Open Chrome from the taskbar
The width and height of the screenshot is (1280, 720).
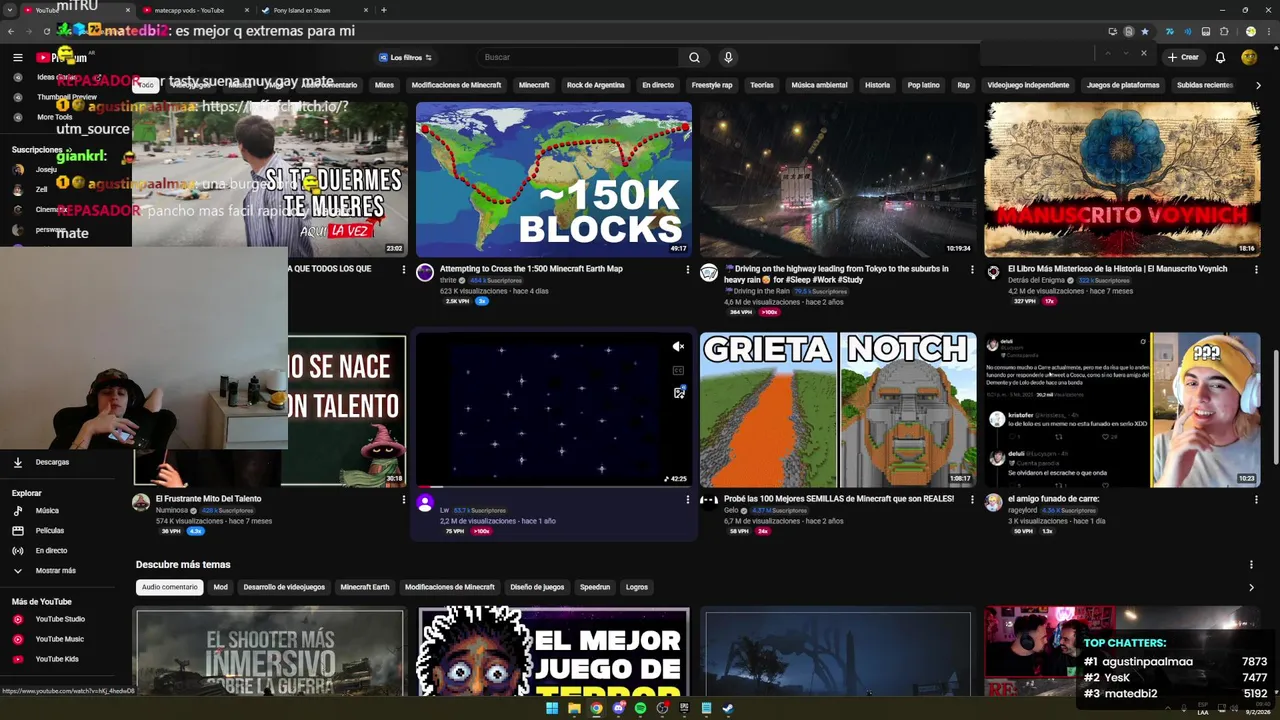pos(596,708)
